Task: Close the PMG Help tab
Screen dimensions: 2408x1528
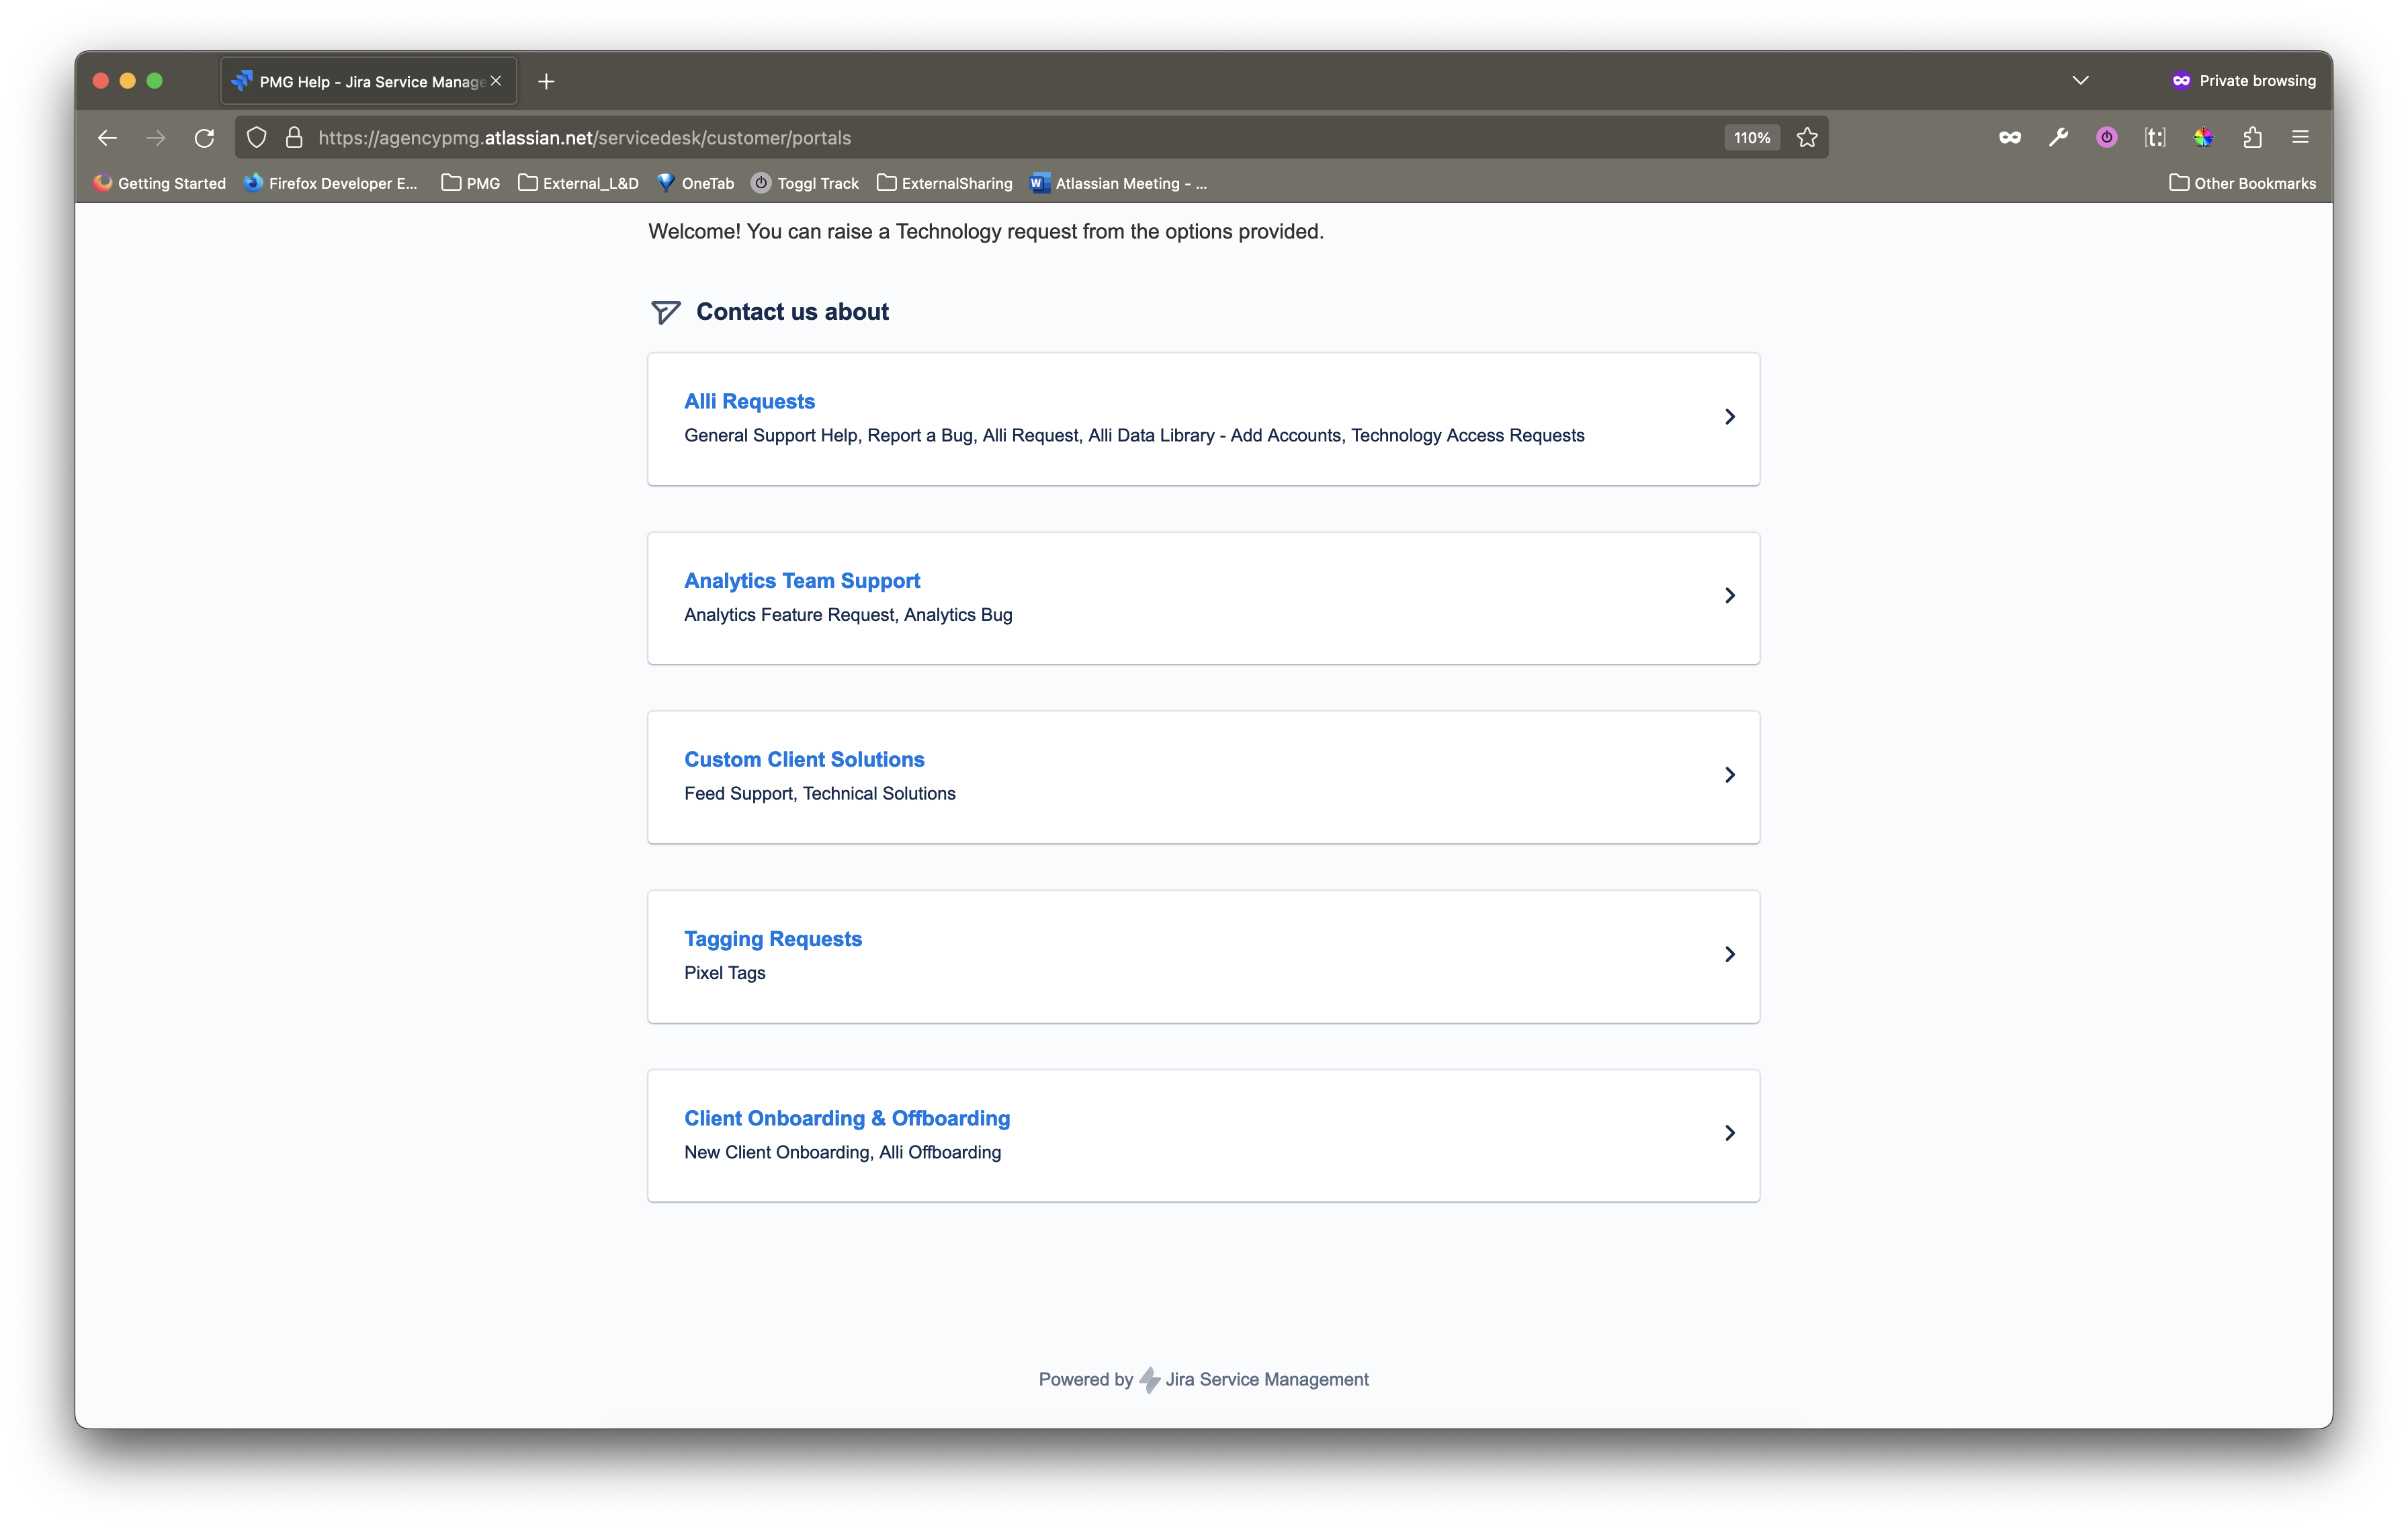Action: click(x=496, y=81)
